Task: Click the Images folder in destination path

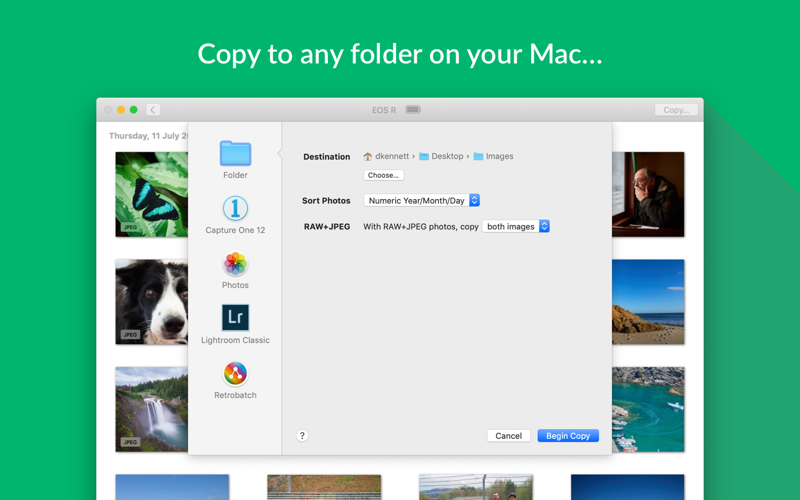Action: point(494,157)
